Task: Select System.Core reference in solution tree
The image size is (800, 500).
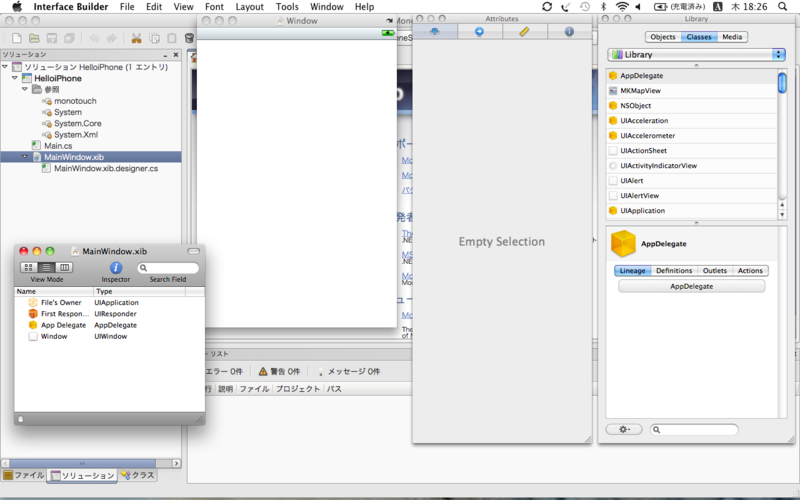Action: (x=78, y=123)
